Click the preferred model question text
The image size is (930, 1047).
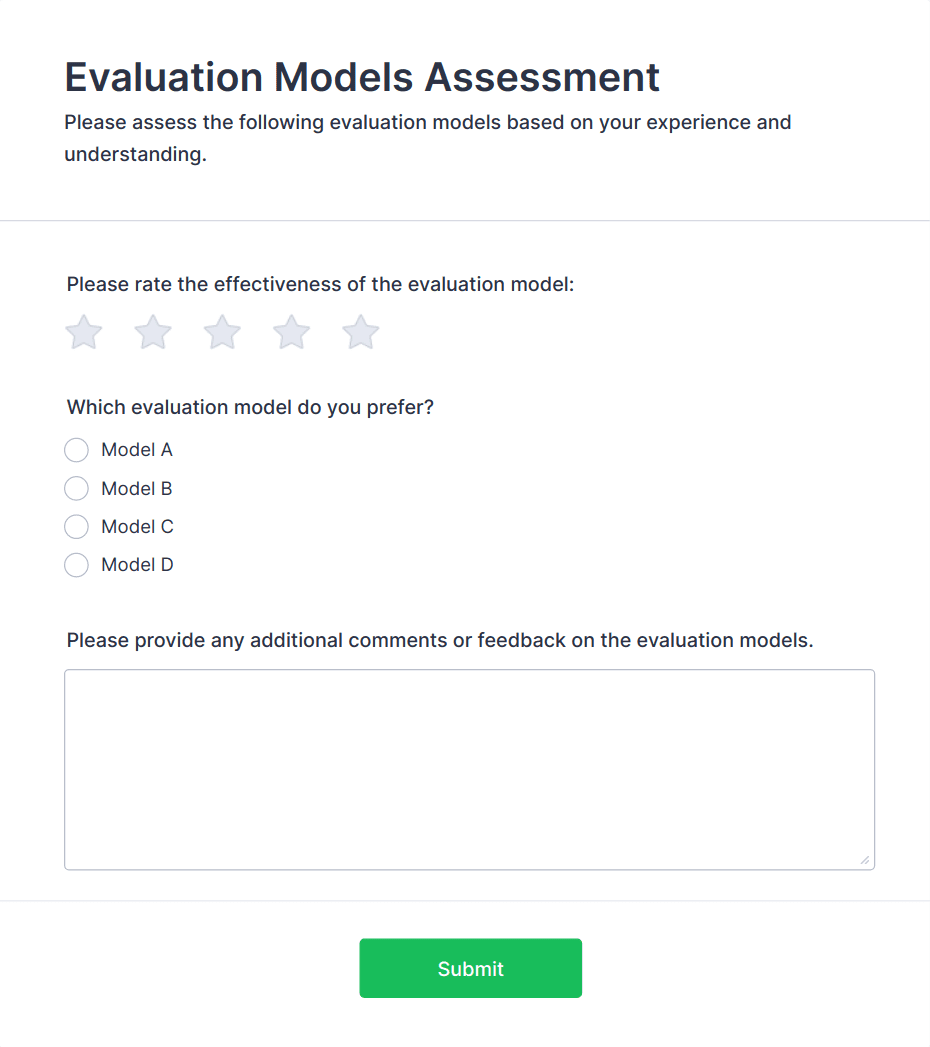point(250,407)
